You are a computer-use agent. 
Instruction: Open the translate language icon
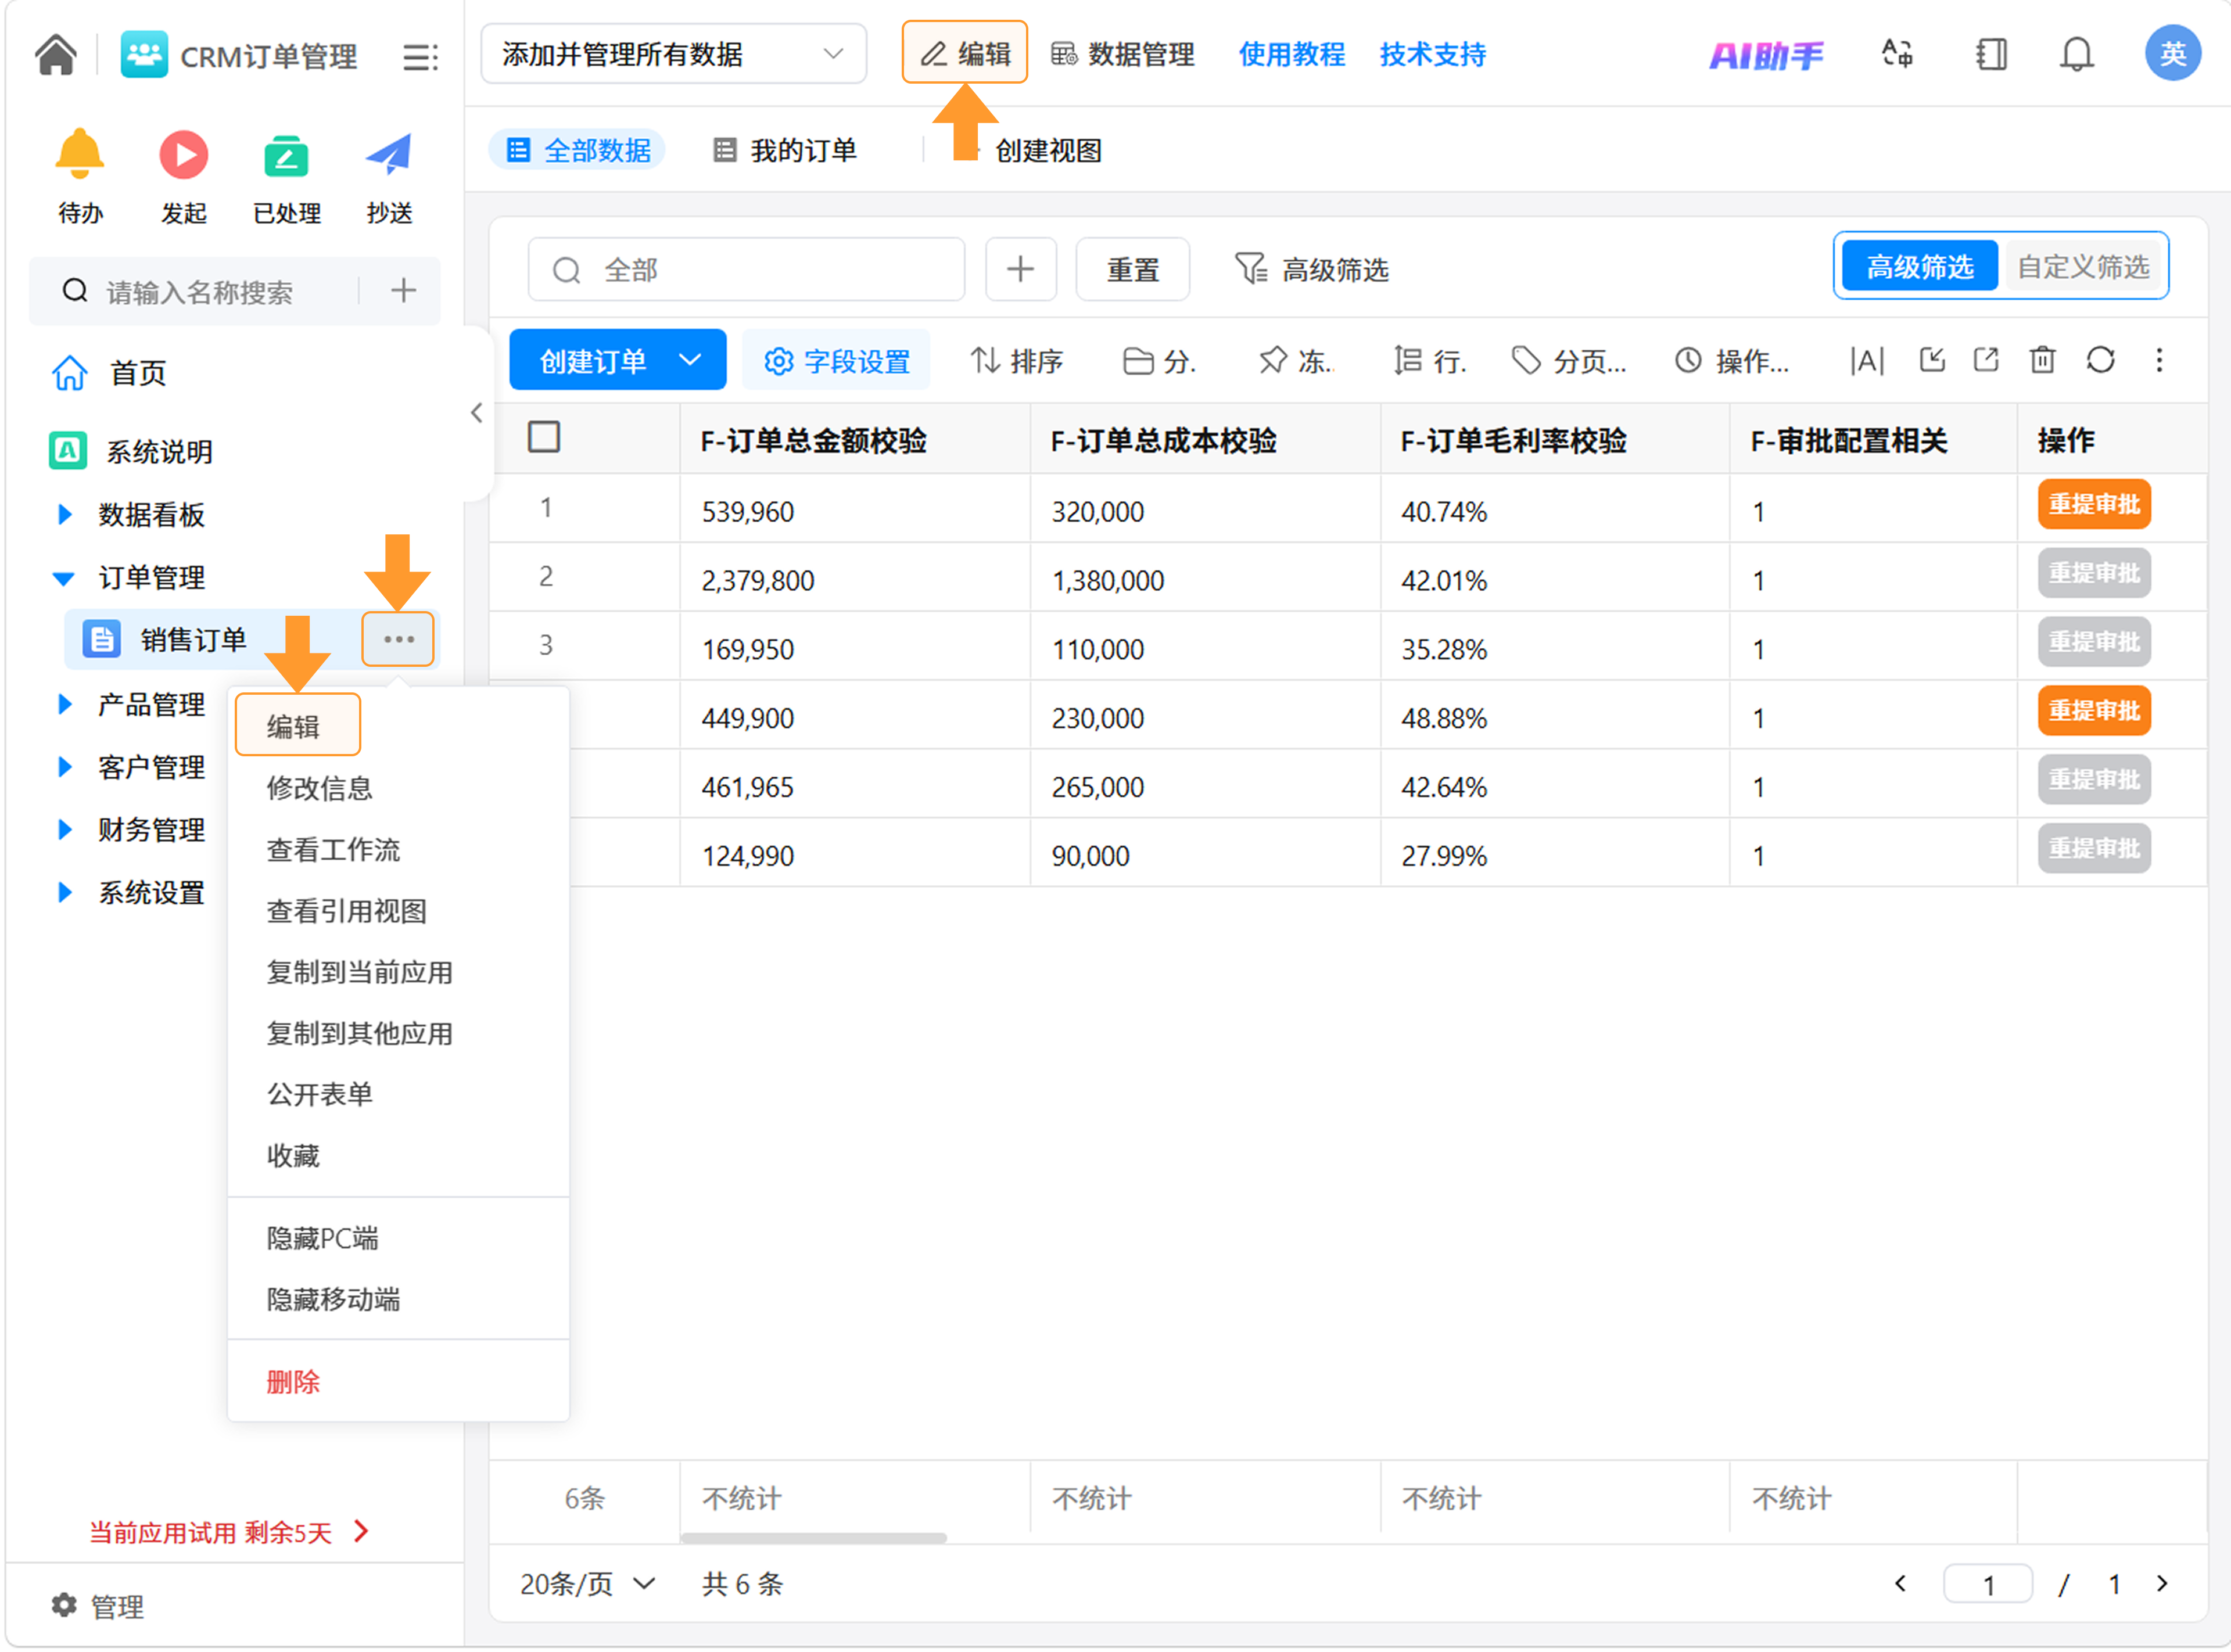(x=1897, y=54)
